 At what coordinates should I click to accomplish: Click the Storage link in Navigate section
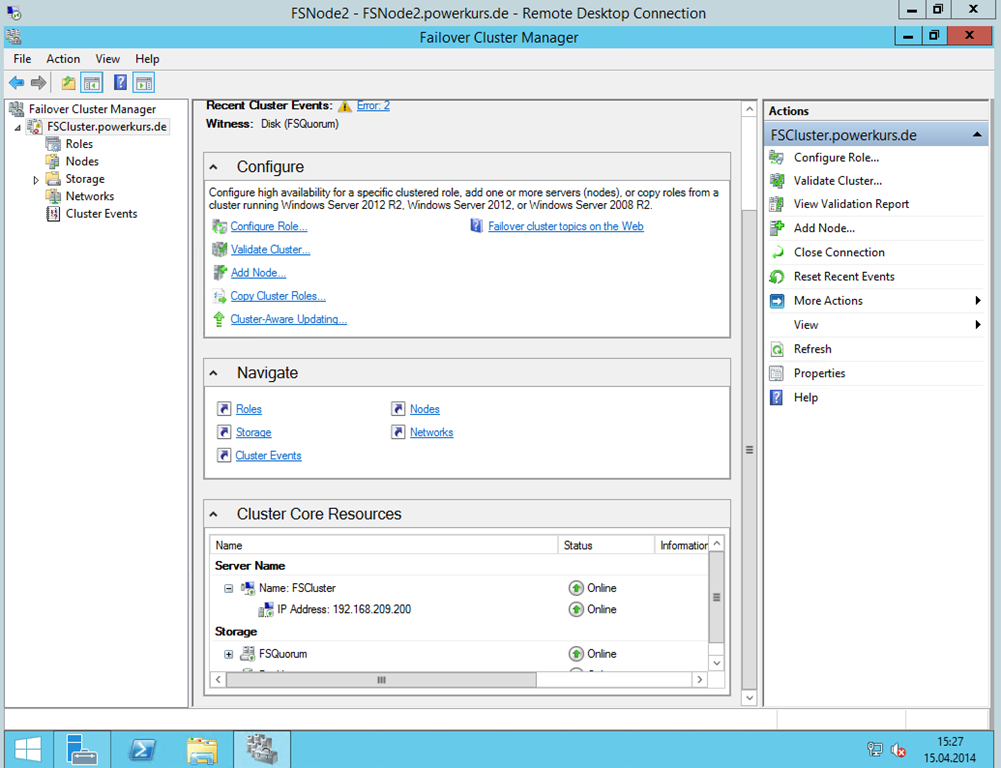[253, 433]
